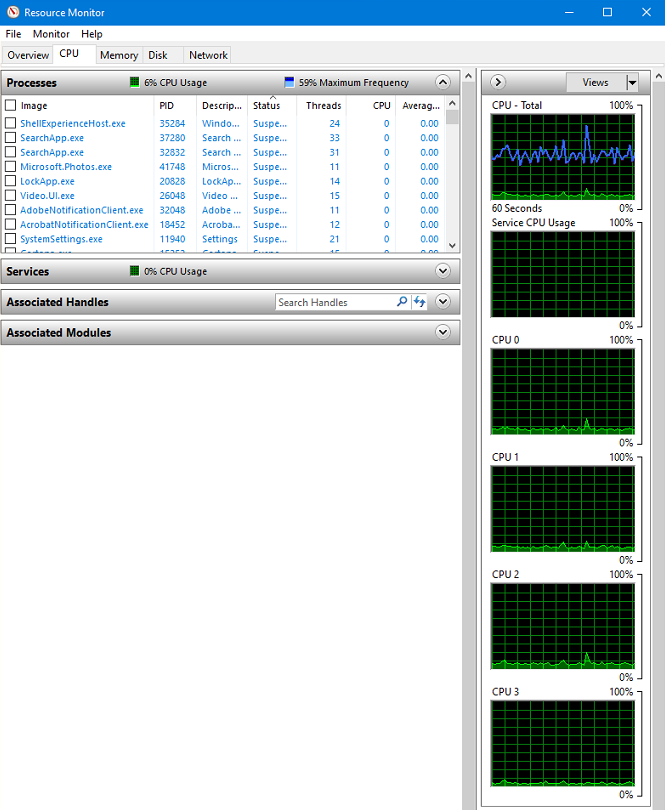Select the AdobeNotificationClient.exe checkbox

point(10,210)
